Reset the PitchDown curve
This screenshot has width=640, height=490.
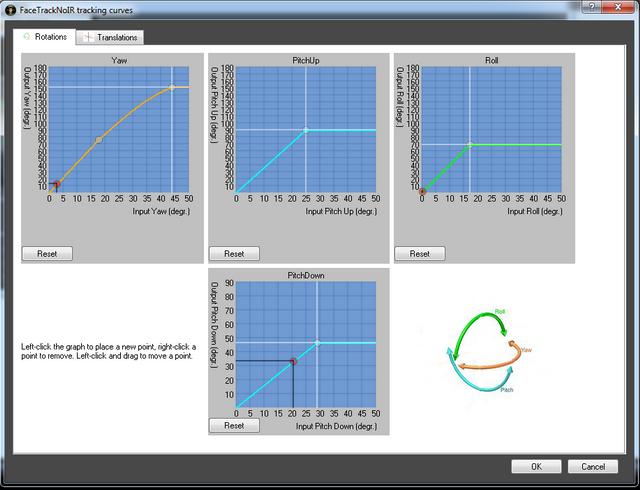point(234,425)
